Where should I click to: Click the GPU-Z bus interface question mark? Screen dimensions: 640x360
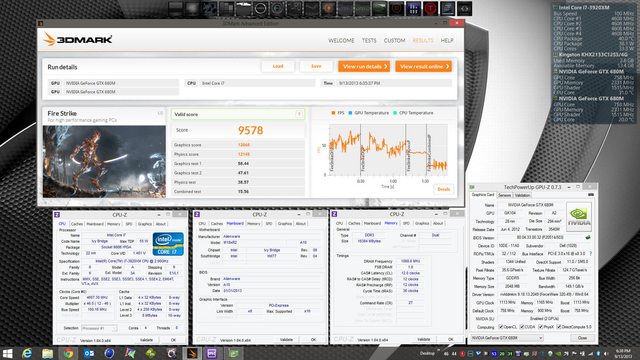(590, 253)
